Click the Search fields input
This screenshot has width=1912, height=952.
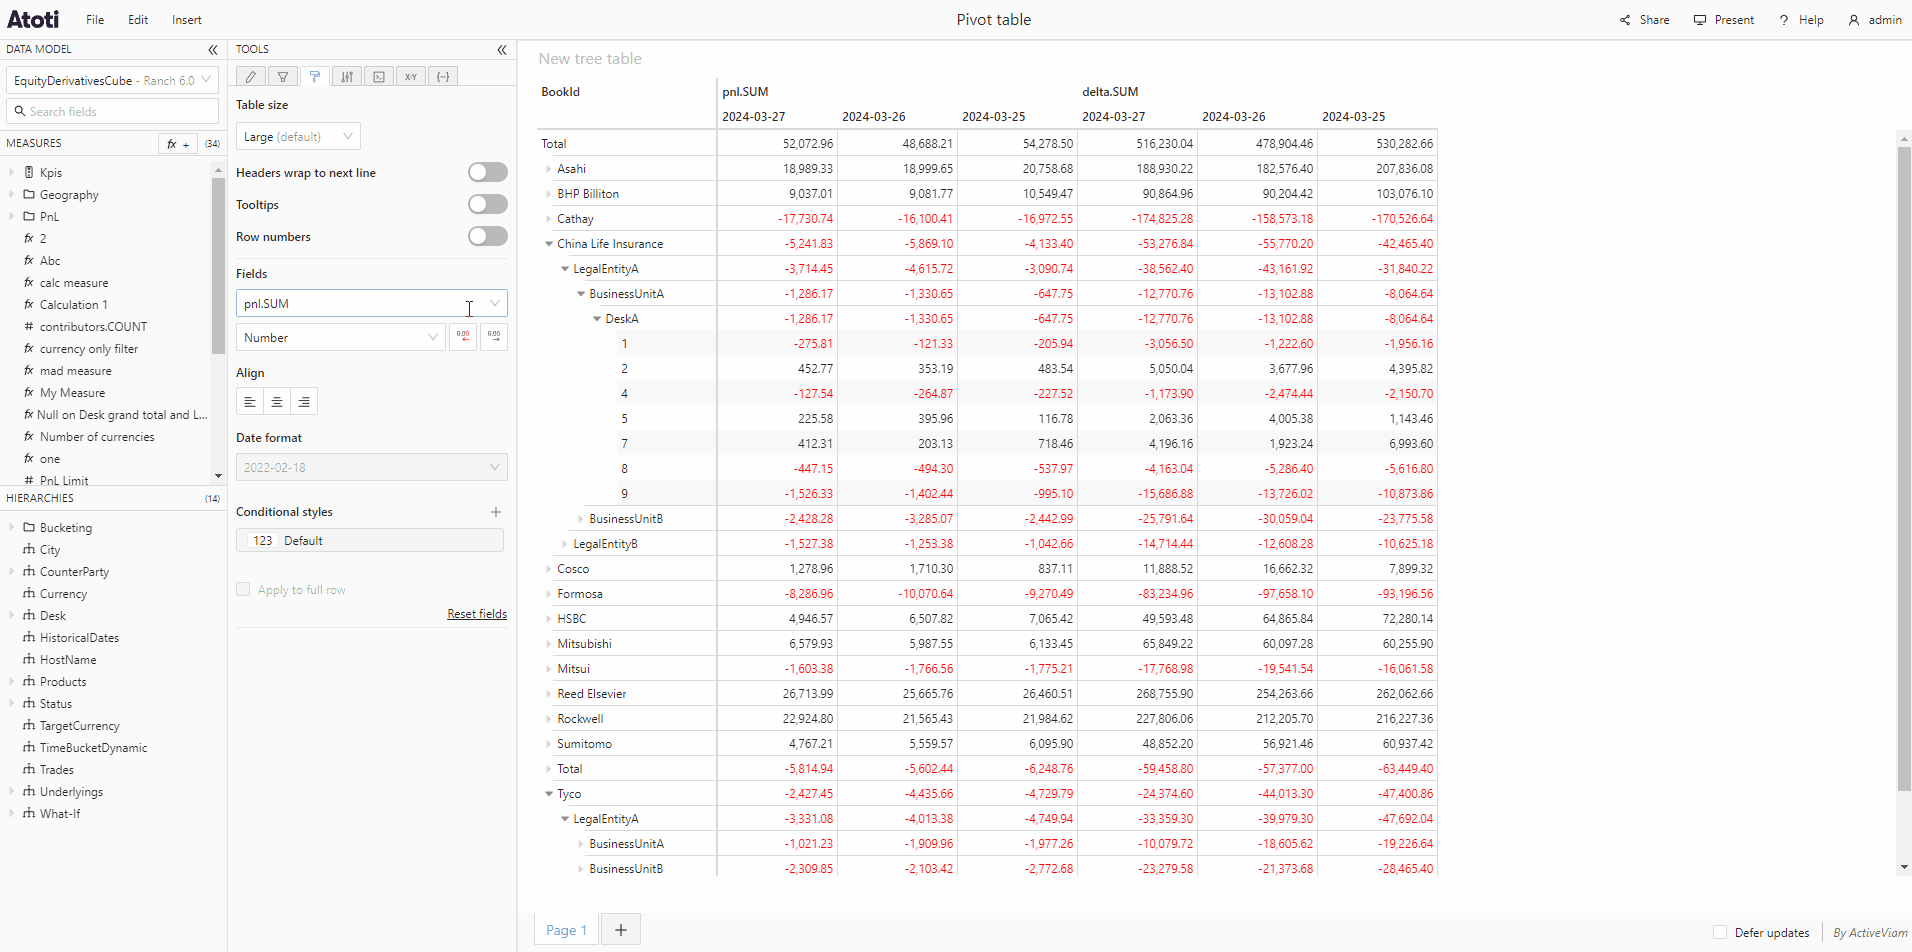point(113,111)
